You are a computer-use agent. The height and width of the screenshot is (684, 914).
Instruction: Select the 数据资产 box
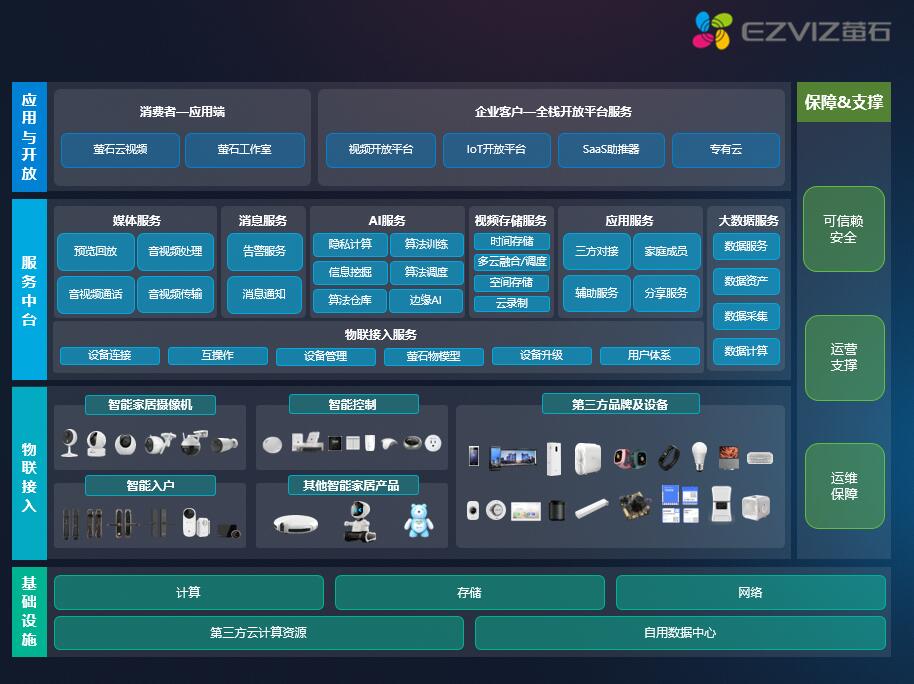[746, 282]
